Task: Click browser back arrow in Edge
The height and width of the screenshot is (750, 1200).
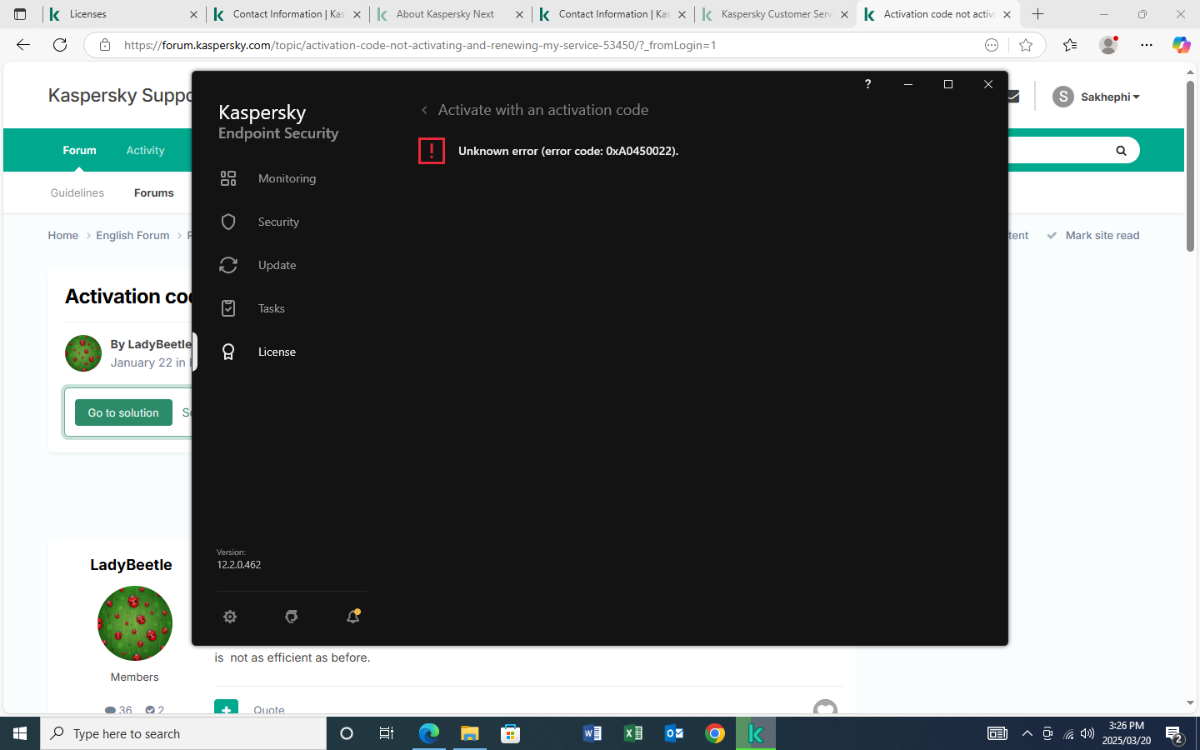Action: [23, 45]
